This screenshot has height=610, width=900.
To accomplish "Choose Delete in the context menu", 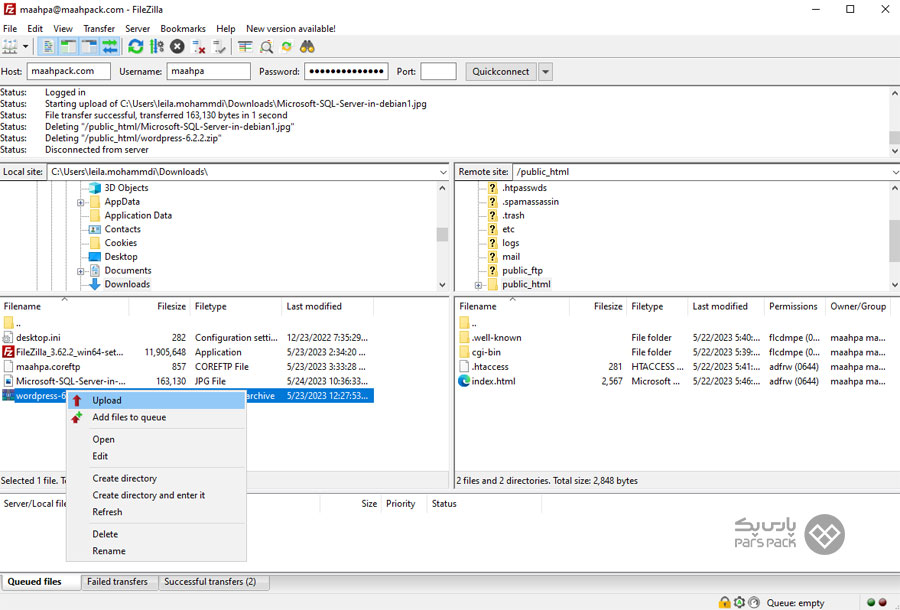I will (x=156, y=534).
